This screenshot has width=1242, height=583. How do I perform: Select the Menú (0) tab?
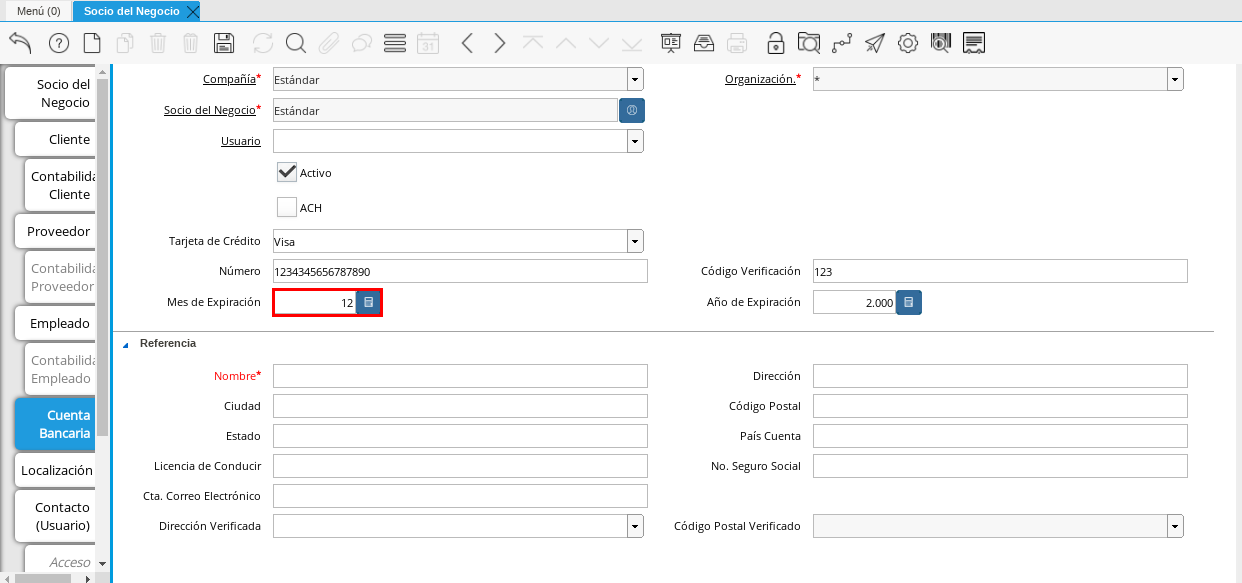[x=38, y=11]
